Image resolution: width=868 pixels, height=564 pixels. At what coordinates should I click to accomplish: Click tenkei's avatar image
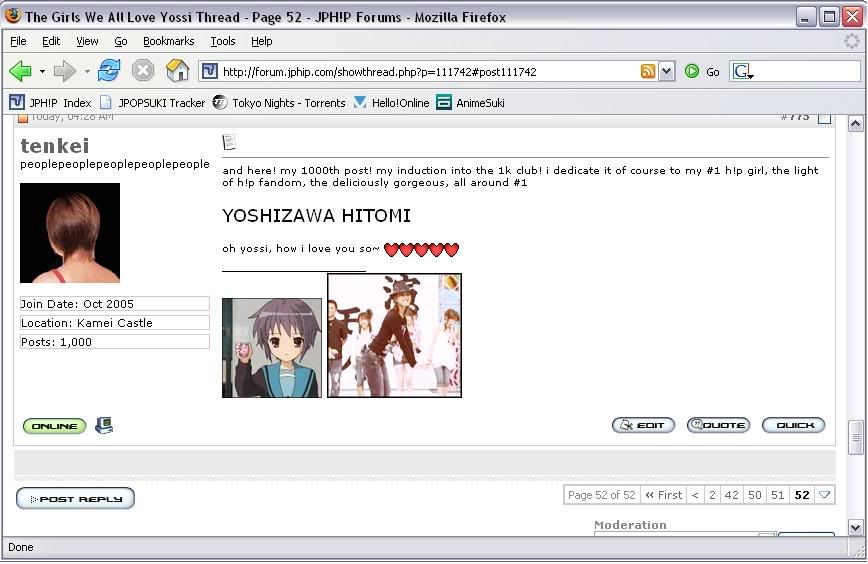pyautogui.click(x=70, y=233)
